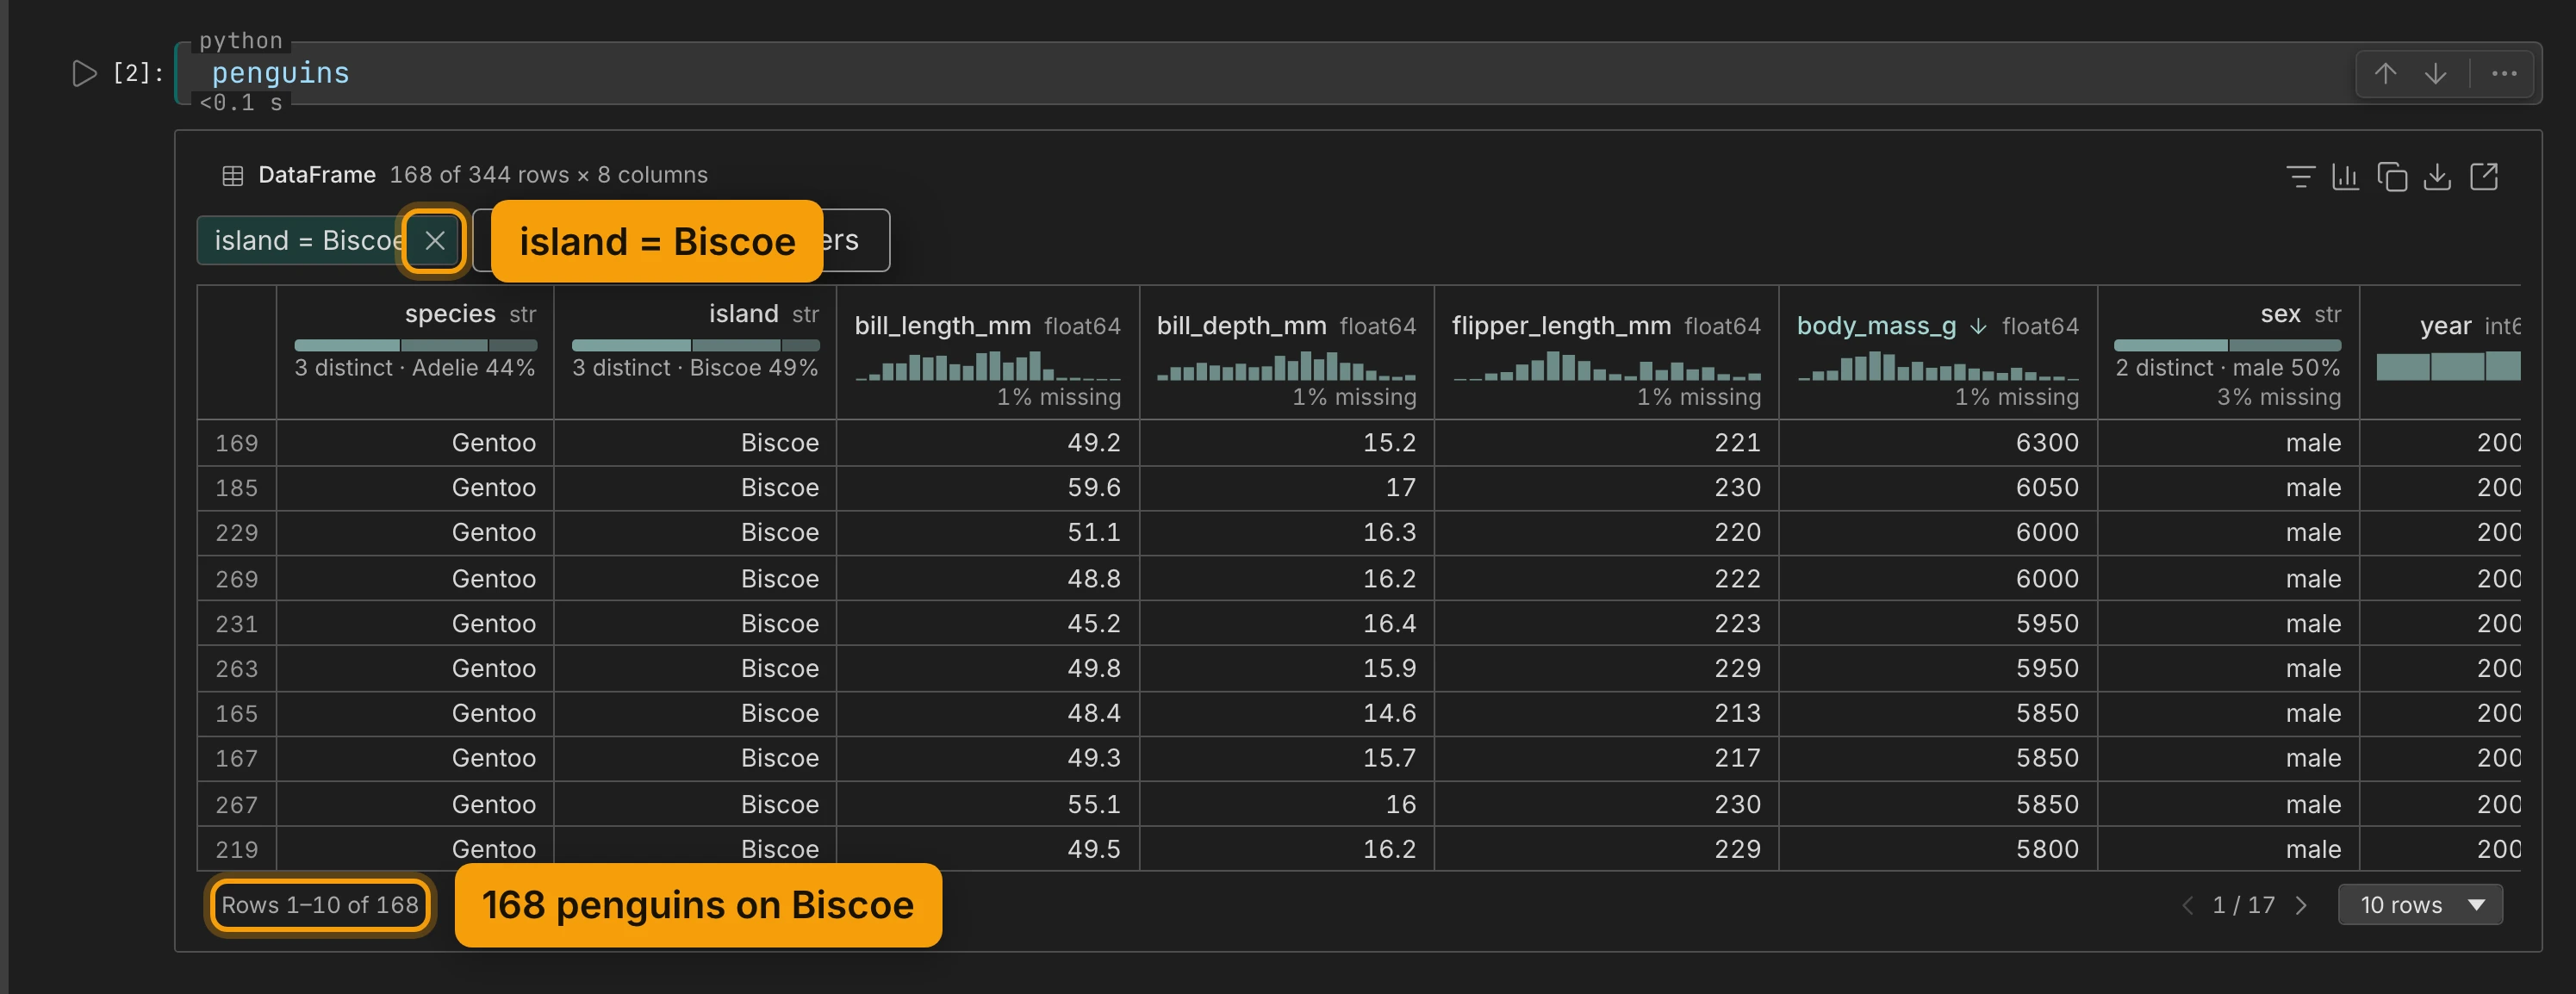Click the species distribution bar
This screenshot has width=2576, height=994.
click(x=415, y=345)
